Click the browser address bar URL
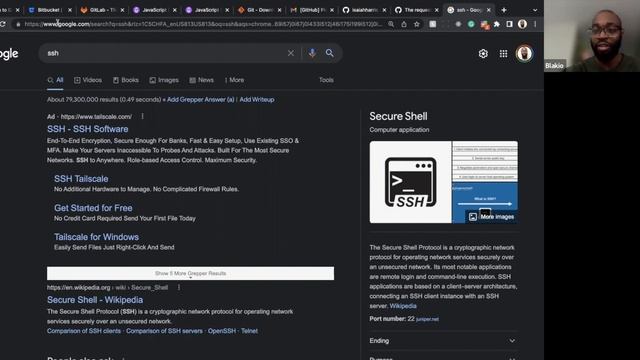 click(202, 24)
